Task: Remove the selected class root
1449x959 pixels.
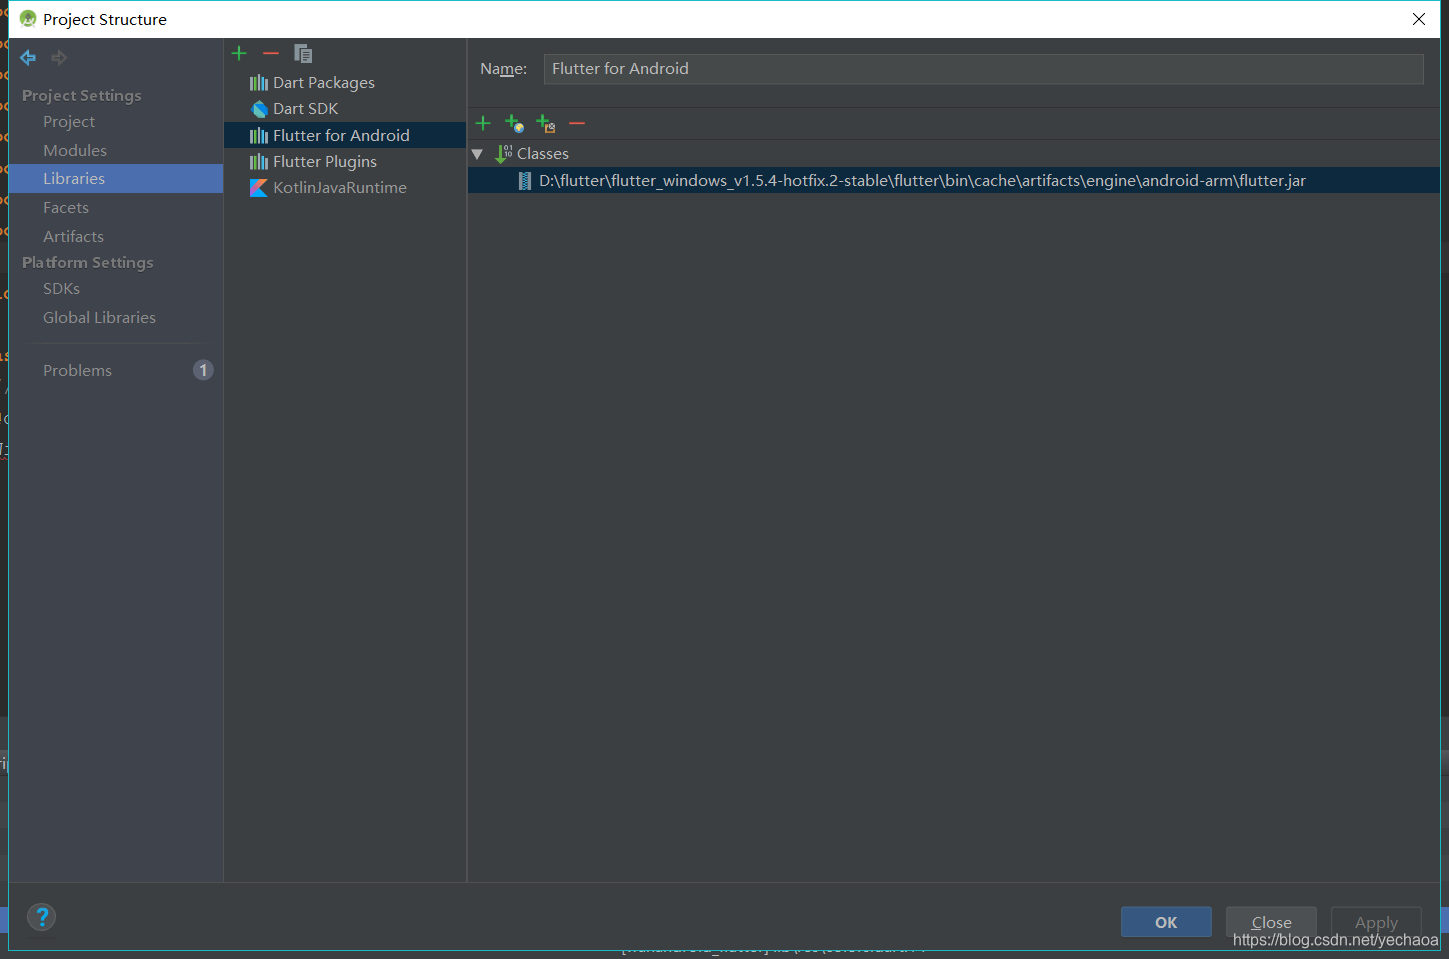Action: tap(577, 123)
